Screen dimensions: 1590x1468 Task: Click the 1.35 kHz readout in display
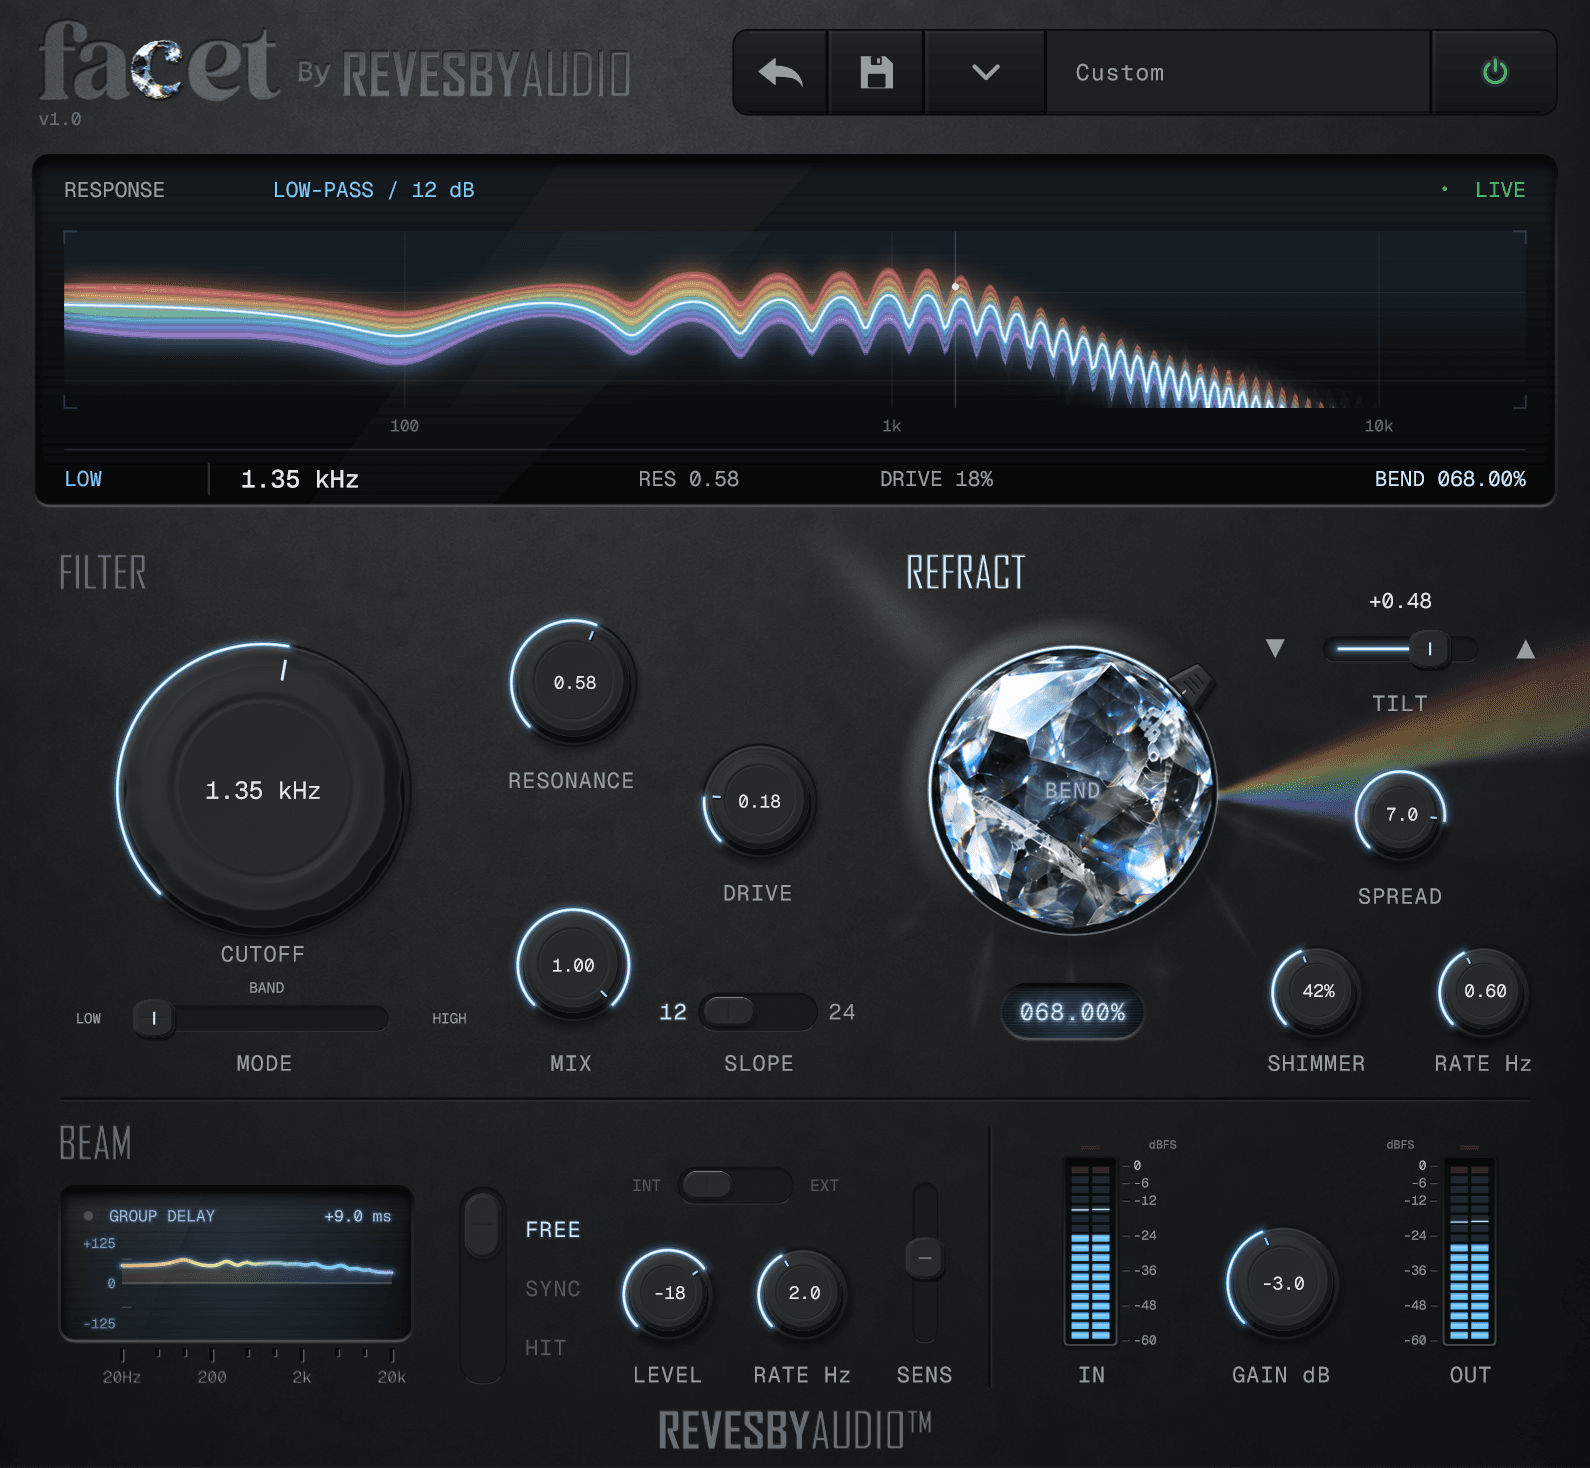tap(299, 479)
